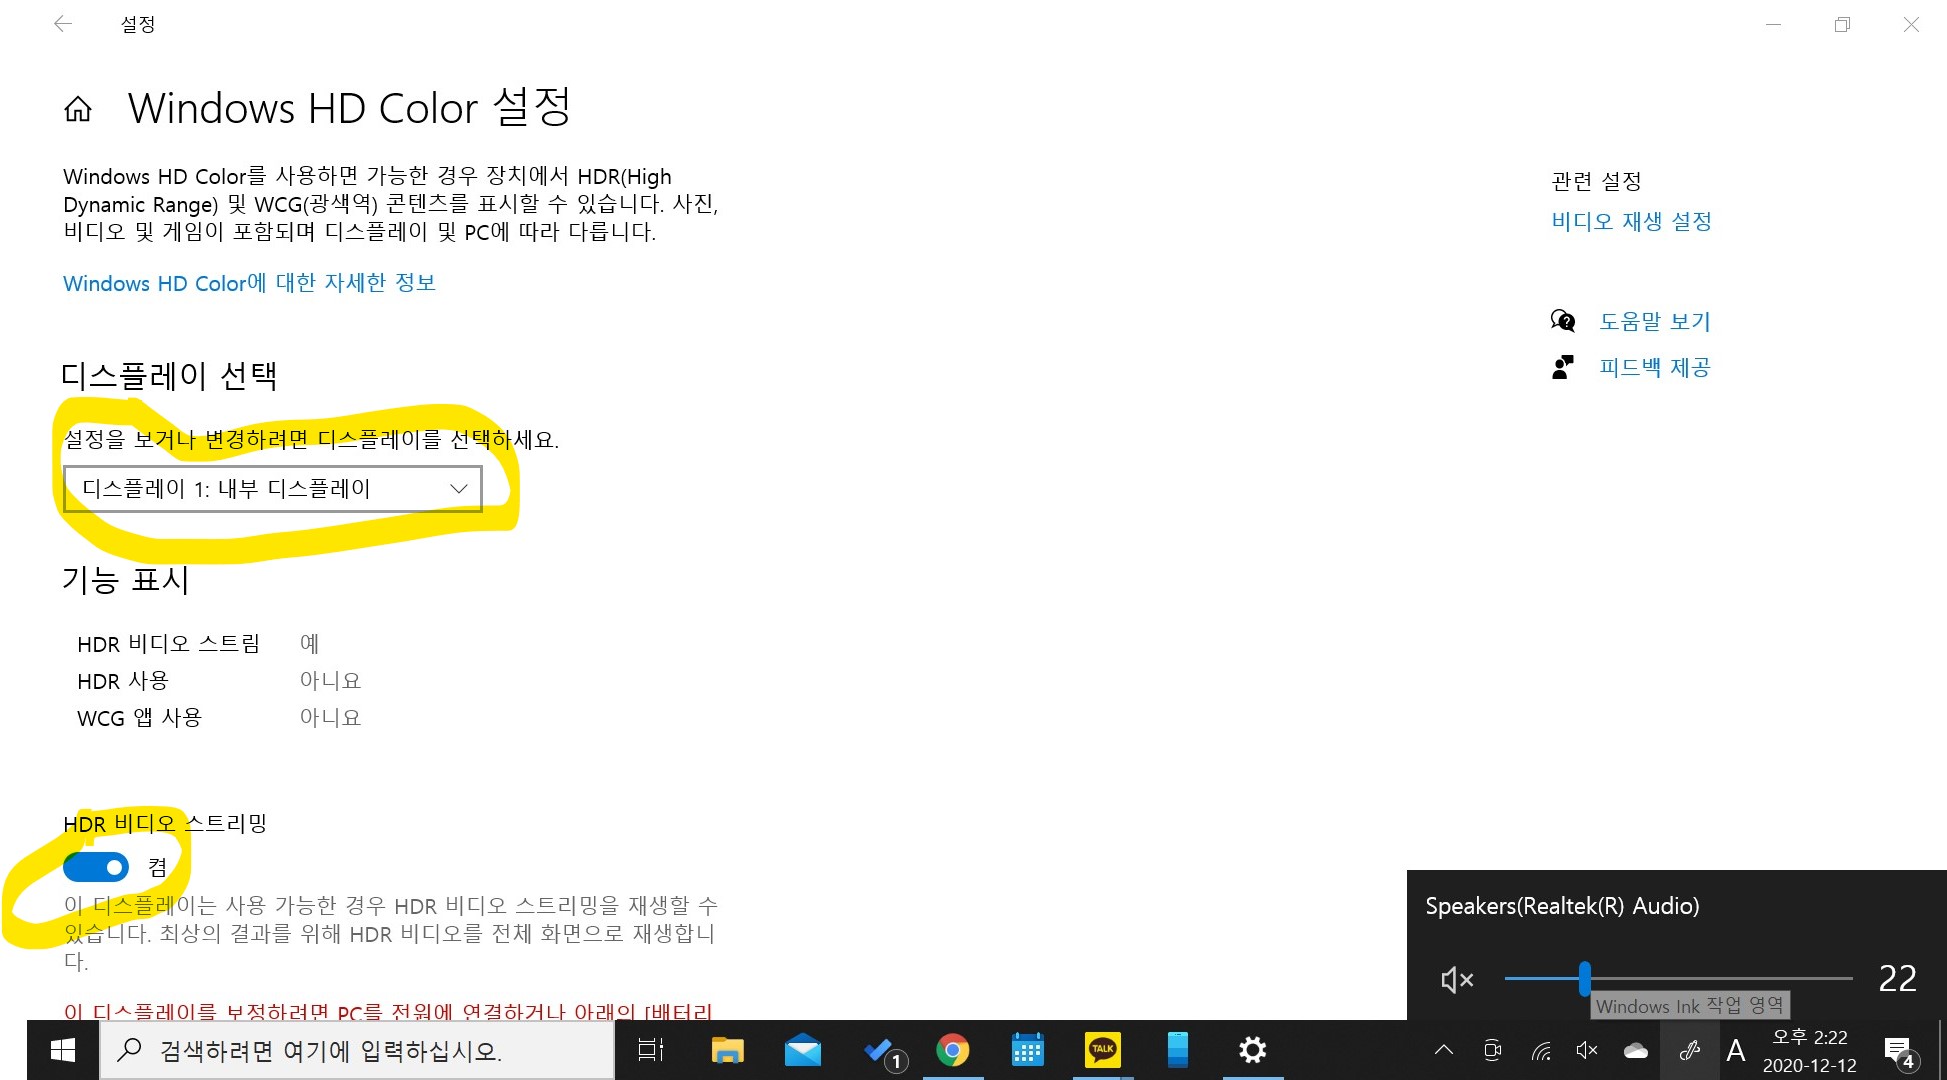
Task: Click the back arrow in the Settings header
Action: coord(63,24)
